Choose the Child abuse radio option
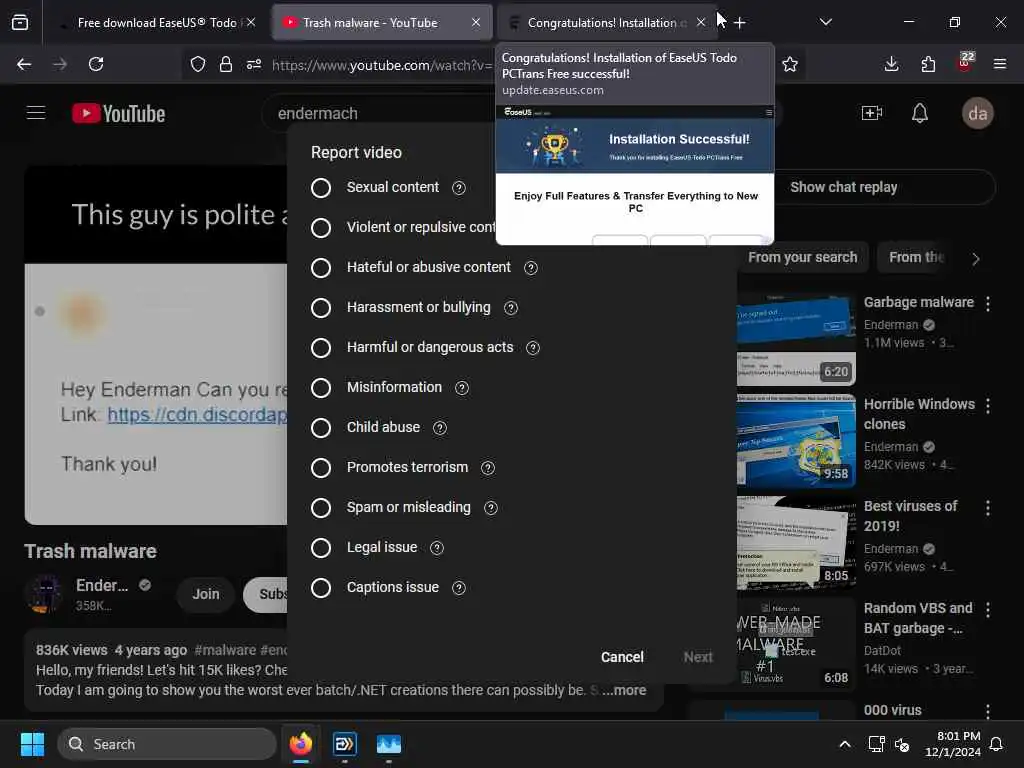 (321, 428)
